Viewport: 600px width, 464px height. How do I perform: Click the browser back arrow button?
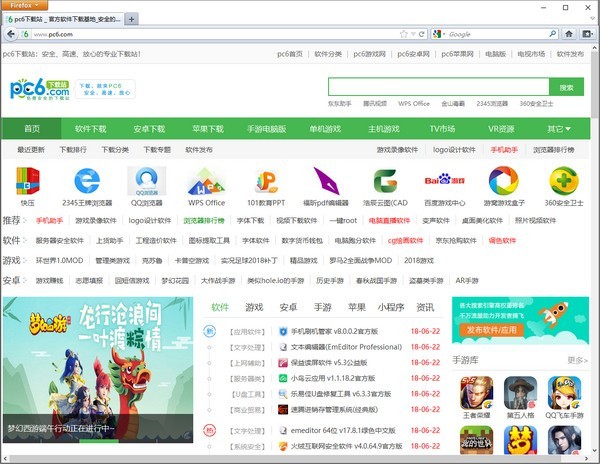pyautogui.click(x=11, y=34)
